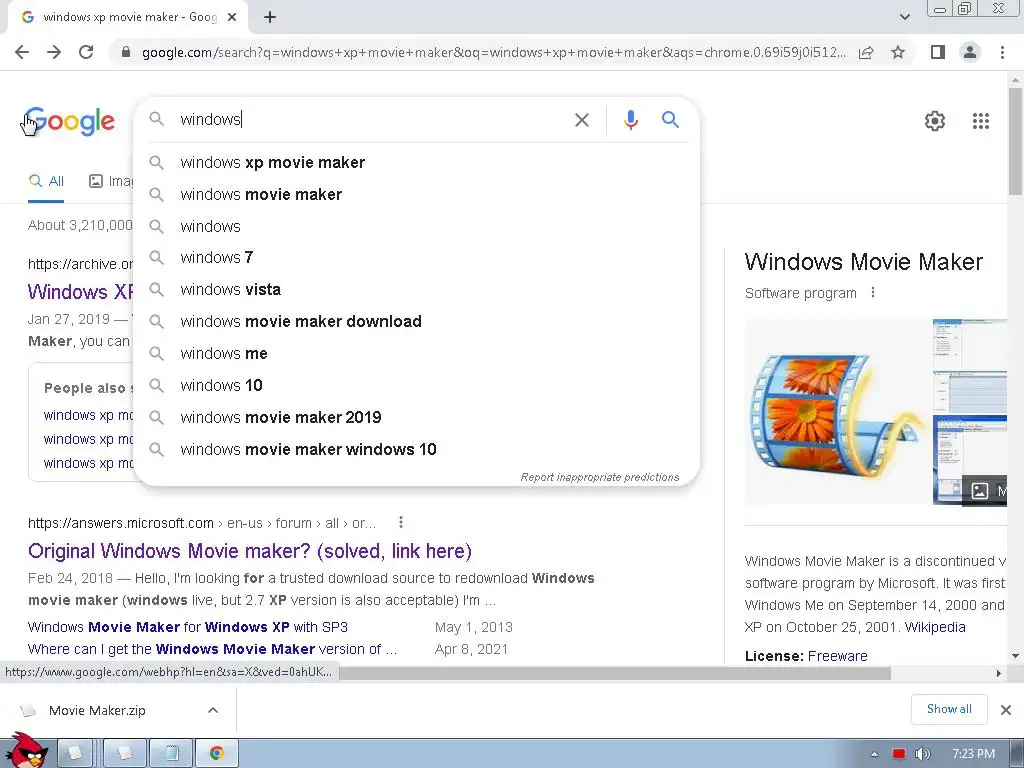This screenshot has width=1024, height=768.
Task: Go forward with the browser forward arrow
Action: coord(54,52)
